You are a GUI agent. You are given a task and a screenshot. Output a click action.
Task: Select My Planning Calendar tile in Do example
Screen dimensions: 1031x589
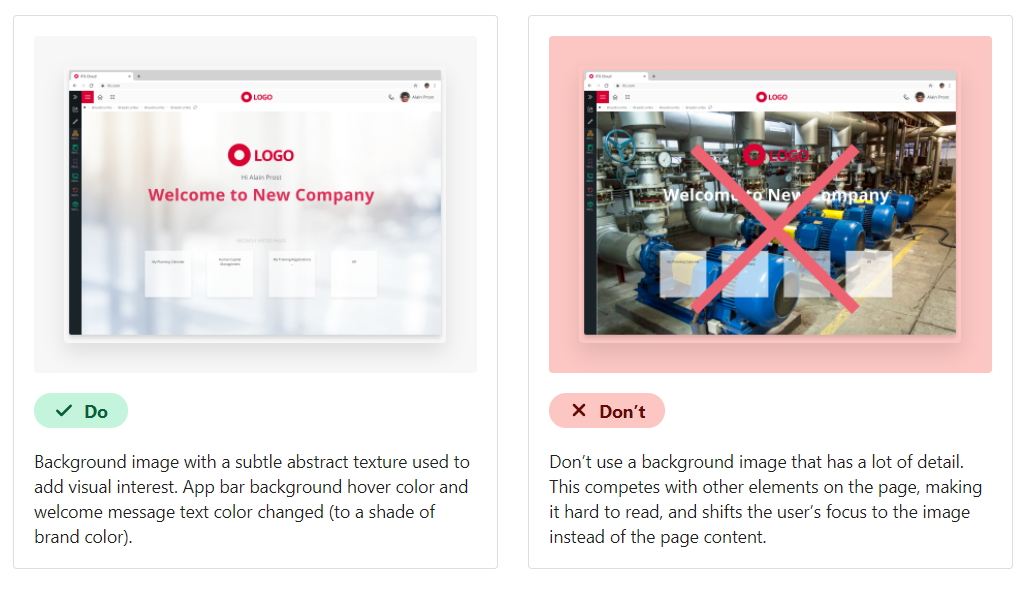point(168,274)
